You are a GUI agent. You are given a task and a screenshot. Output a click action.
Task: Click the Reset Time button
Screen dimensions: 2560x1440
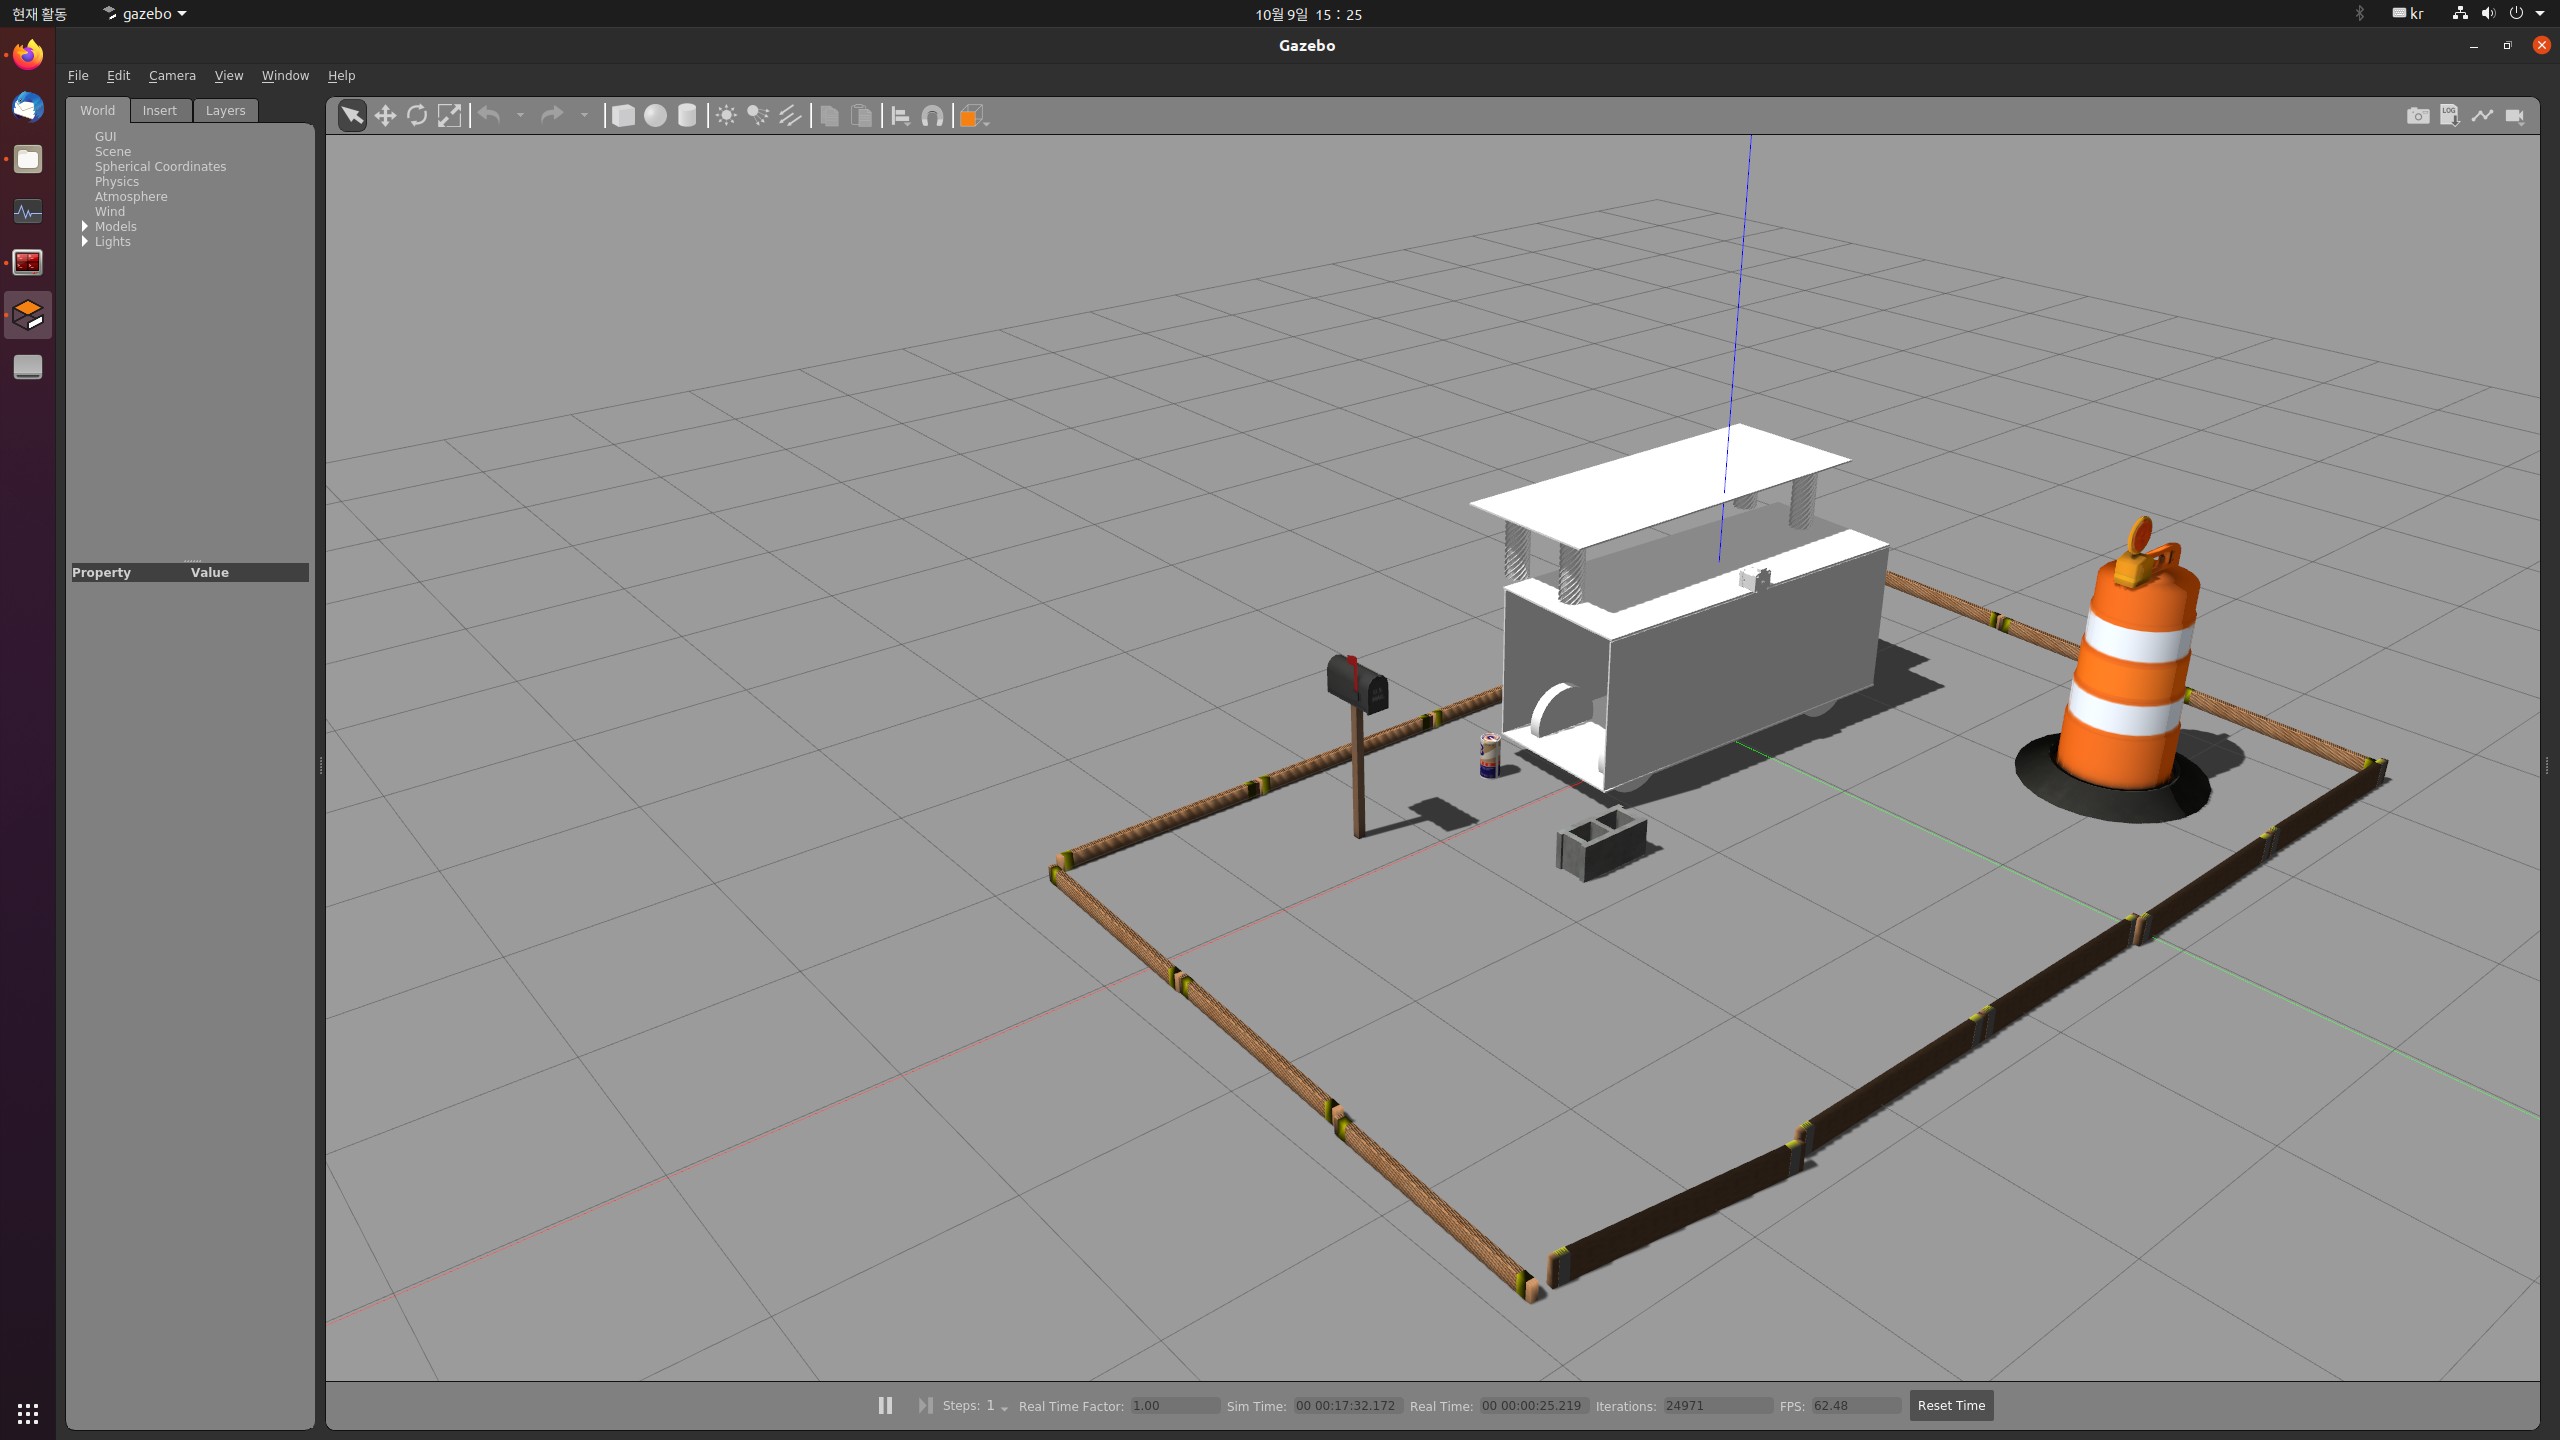tap(1950, 1405)
